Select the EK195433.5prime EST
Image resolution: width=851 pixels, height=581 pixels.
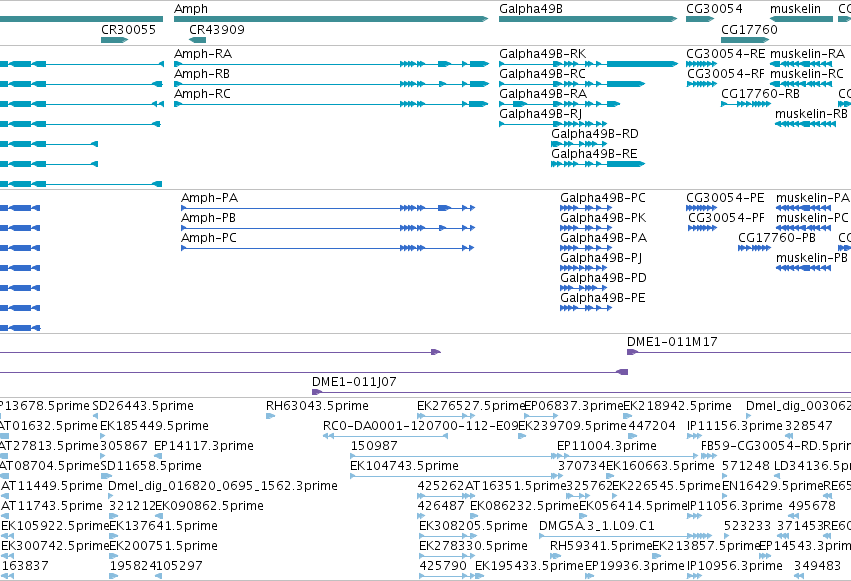click(479, 576)
